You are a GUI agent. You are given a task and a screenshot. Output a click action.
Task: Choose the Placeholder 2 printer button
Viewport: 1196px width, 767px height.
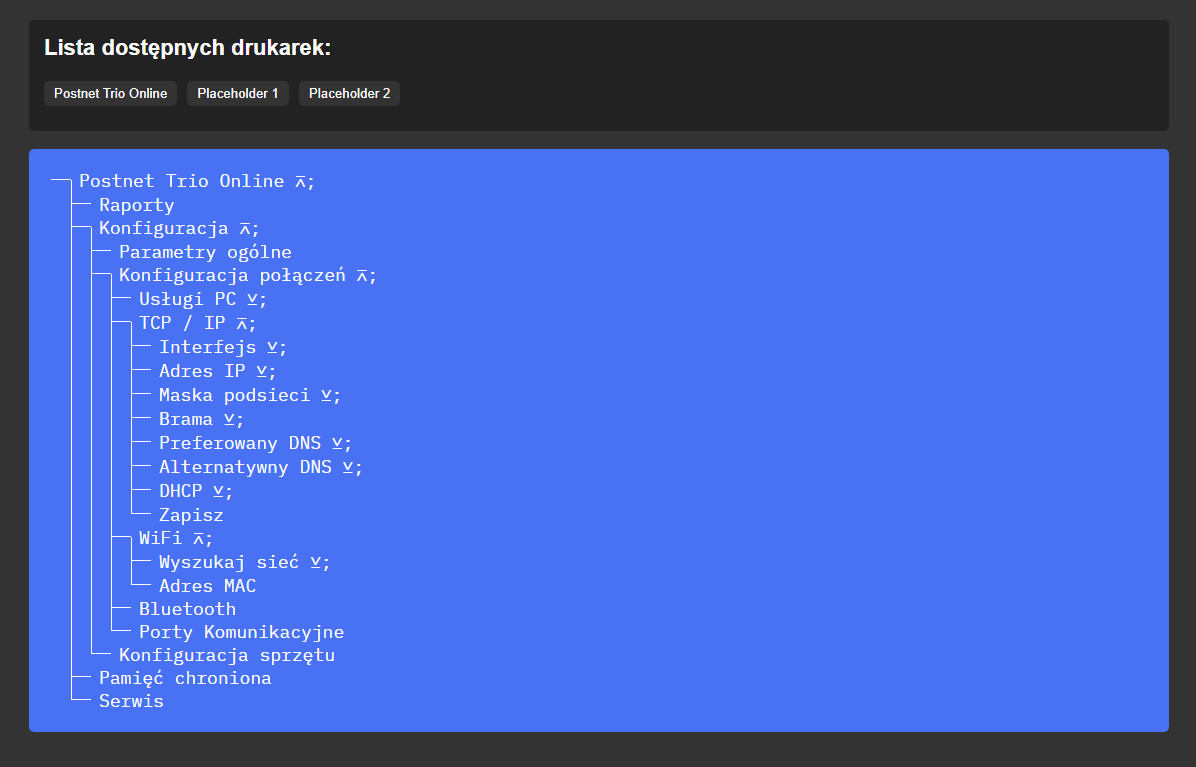[x=349, y=94]
